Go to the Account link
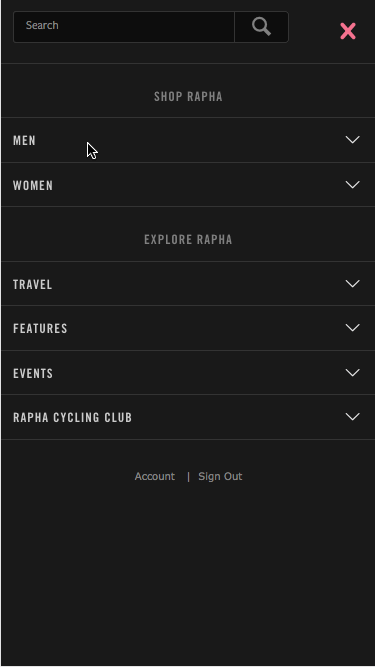The height and width of the screenshot is (667, 375). [x=154, y=476]
